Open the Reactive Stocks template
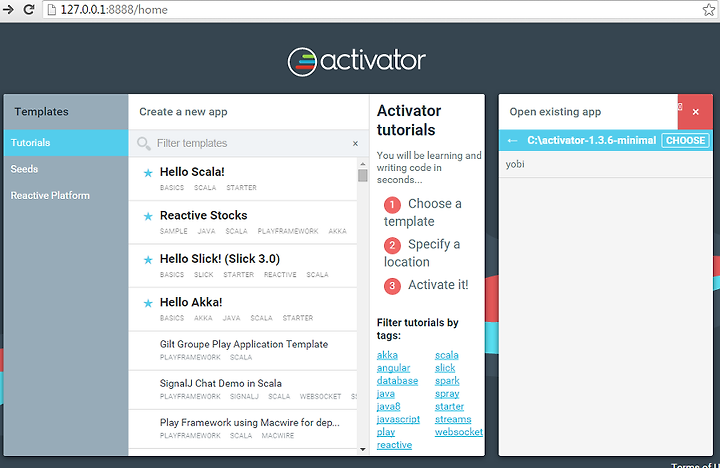This screenshot has width=720, height=468. (243, 222)
